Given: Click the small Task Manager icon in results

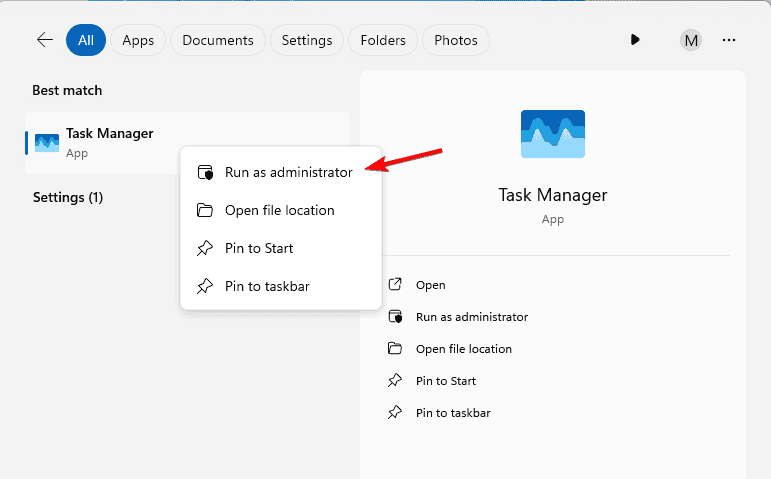Looking at the screenshot, I should point(47,143).
